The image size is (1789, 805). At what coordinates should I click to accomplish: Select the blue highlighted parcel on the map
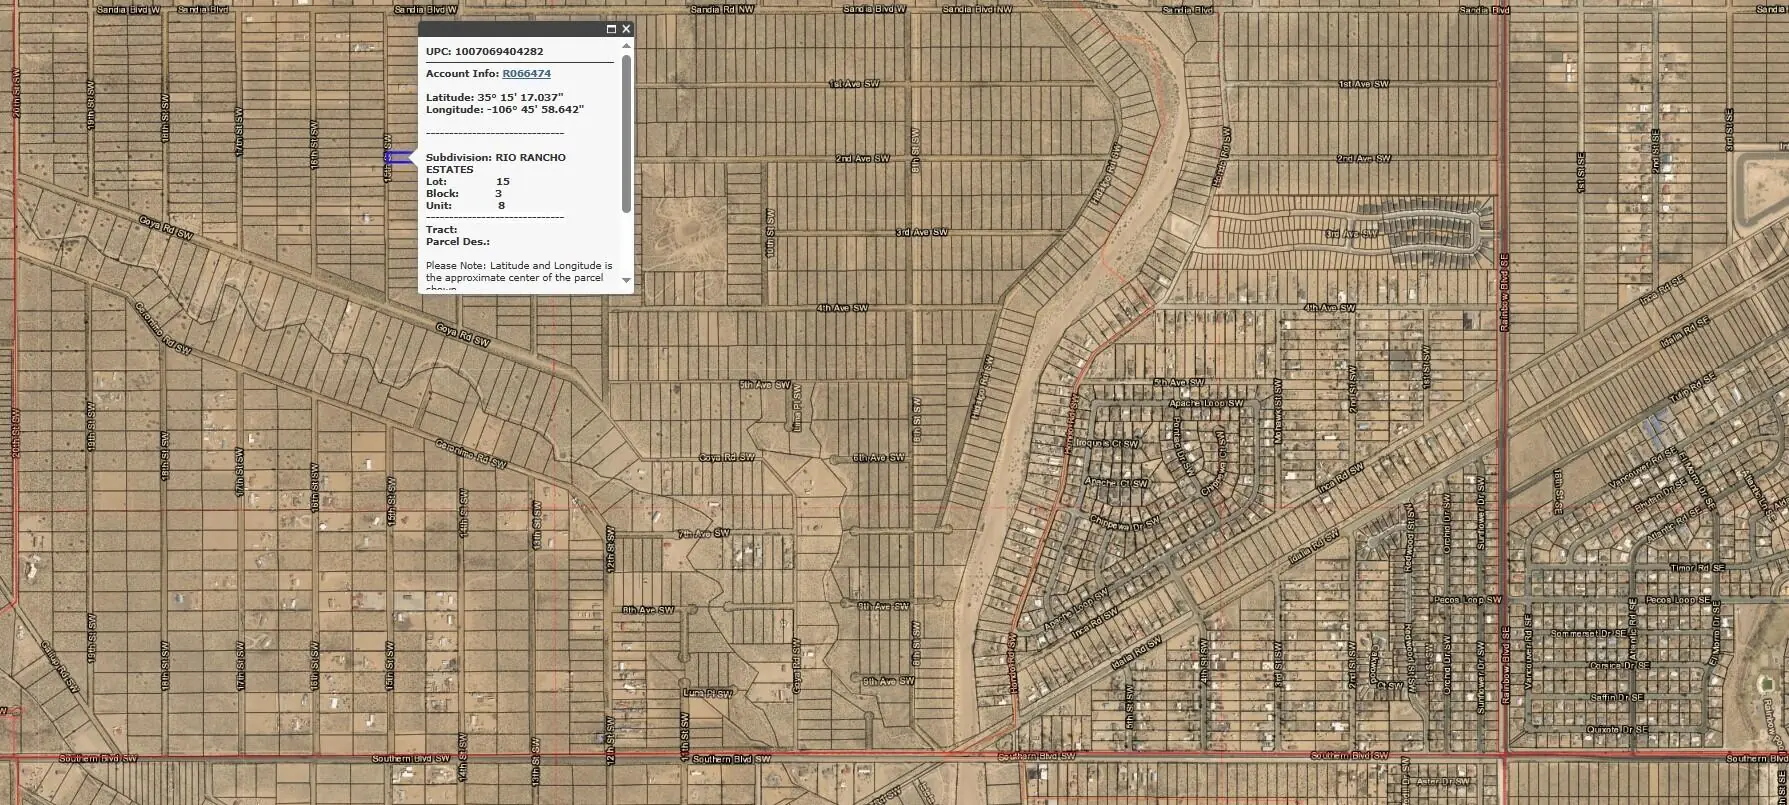pyautogui.click(x=398, y=158)
